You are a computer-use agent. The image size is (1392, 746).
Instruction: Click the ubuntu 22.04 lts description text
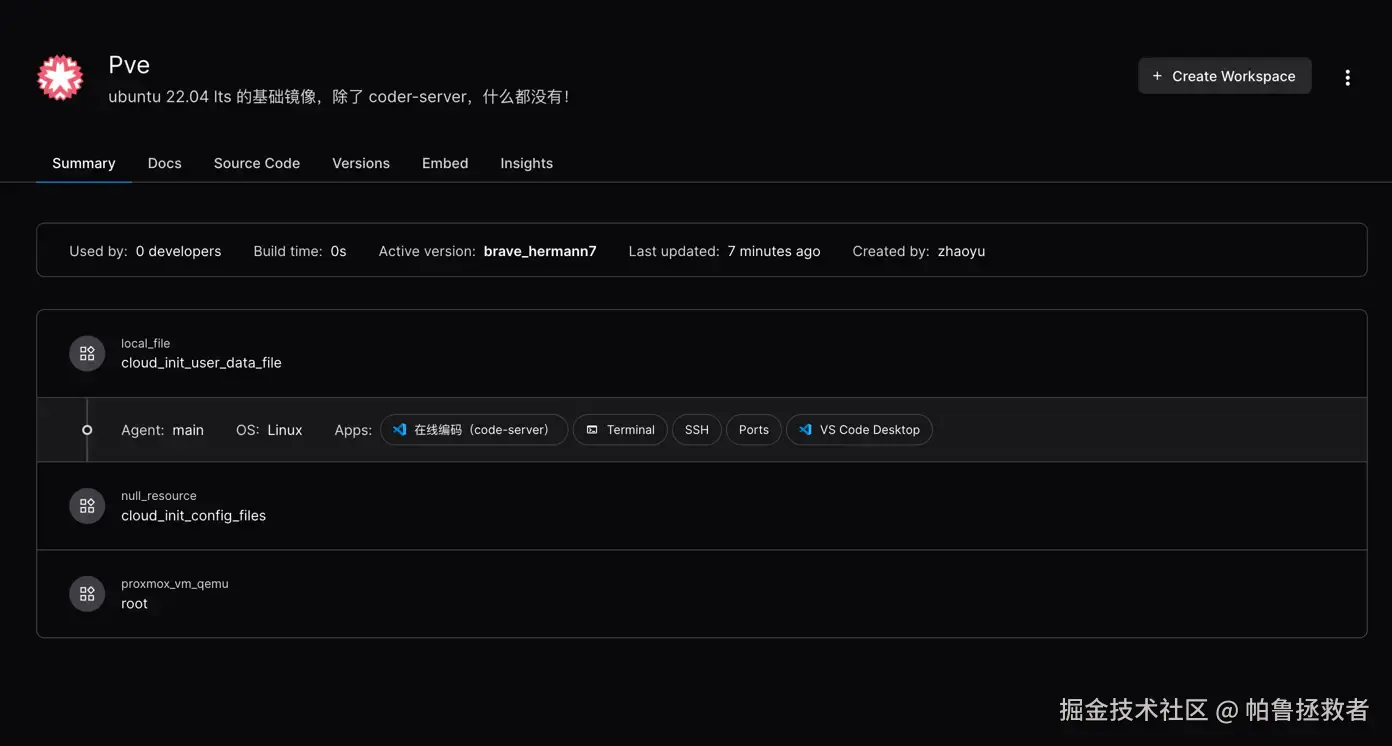tap(339, 97)
